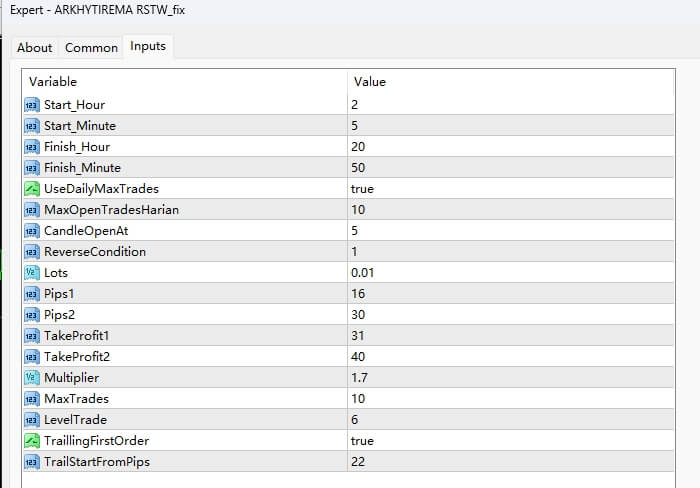Select the LevelTrade variable row

[x=75, y=419]
